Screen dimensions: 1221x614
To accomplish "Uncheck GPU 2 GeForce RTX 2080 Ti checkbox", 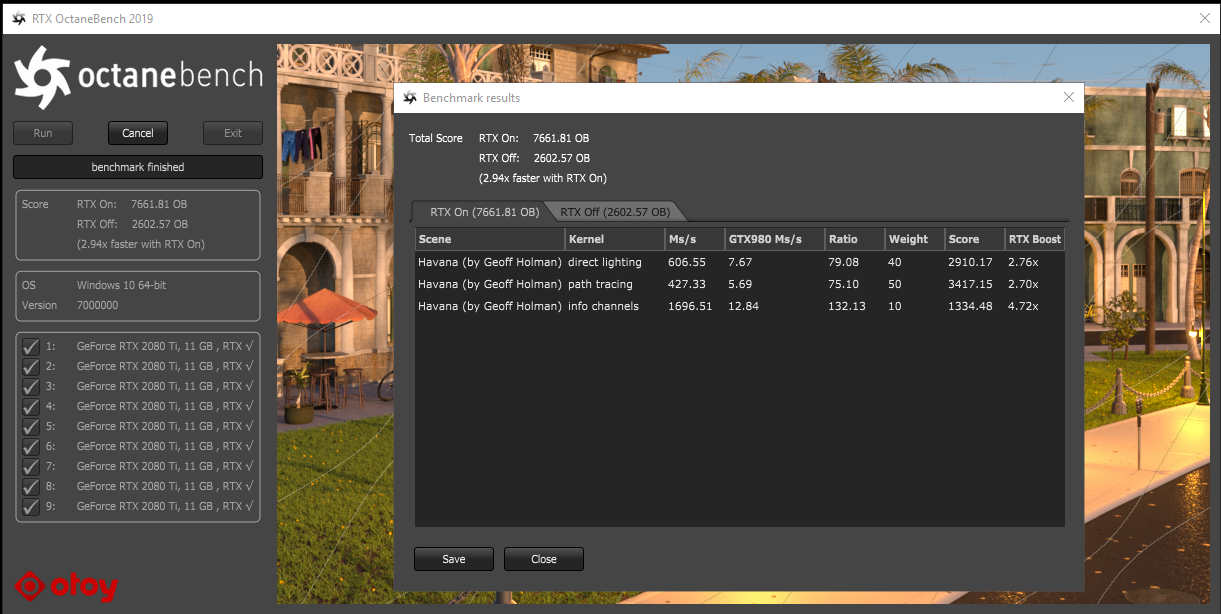I will pos(31,366).
